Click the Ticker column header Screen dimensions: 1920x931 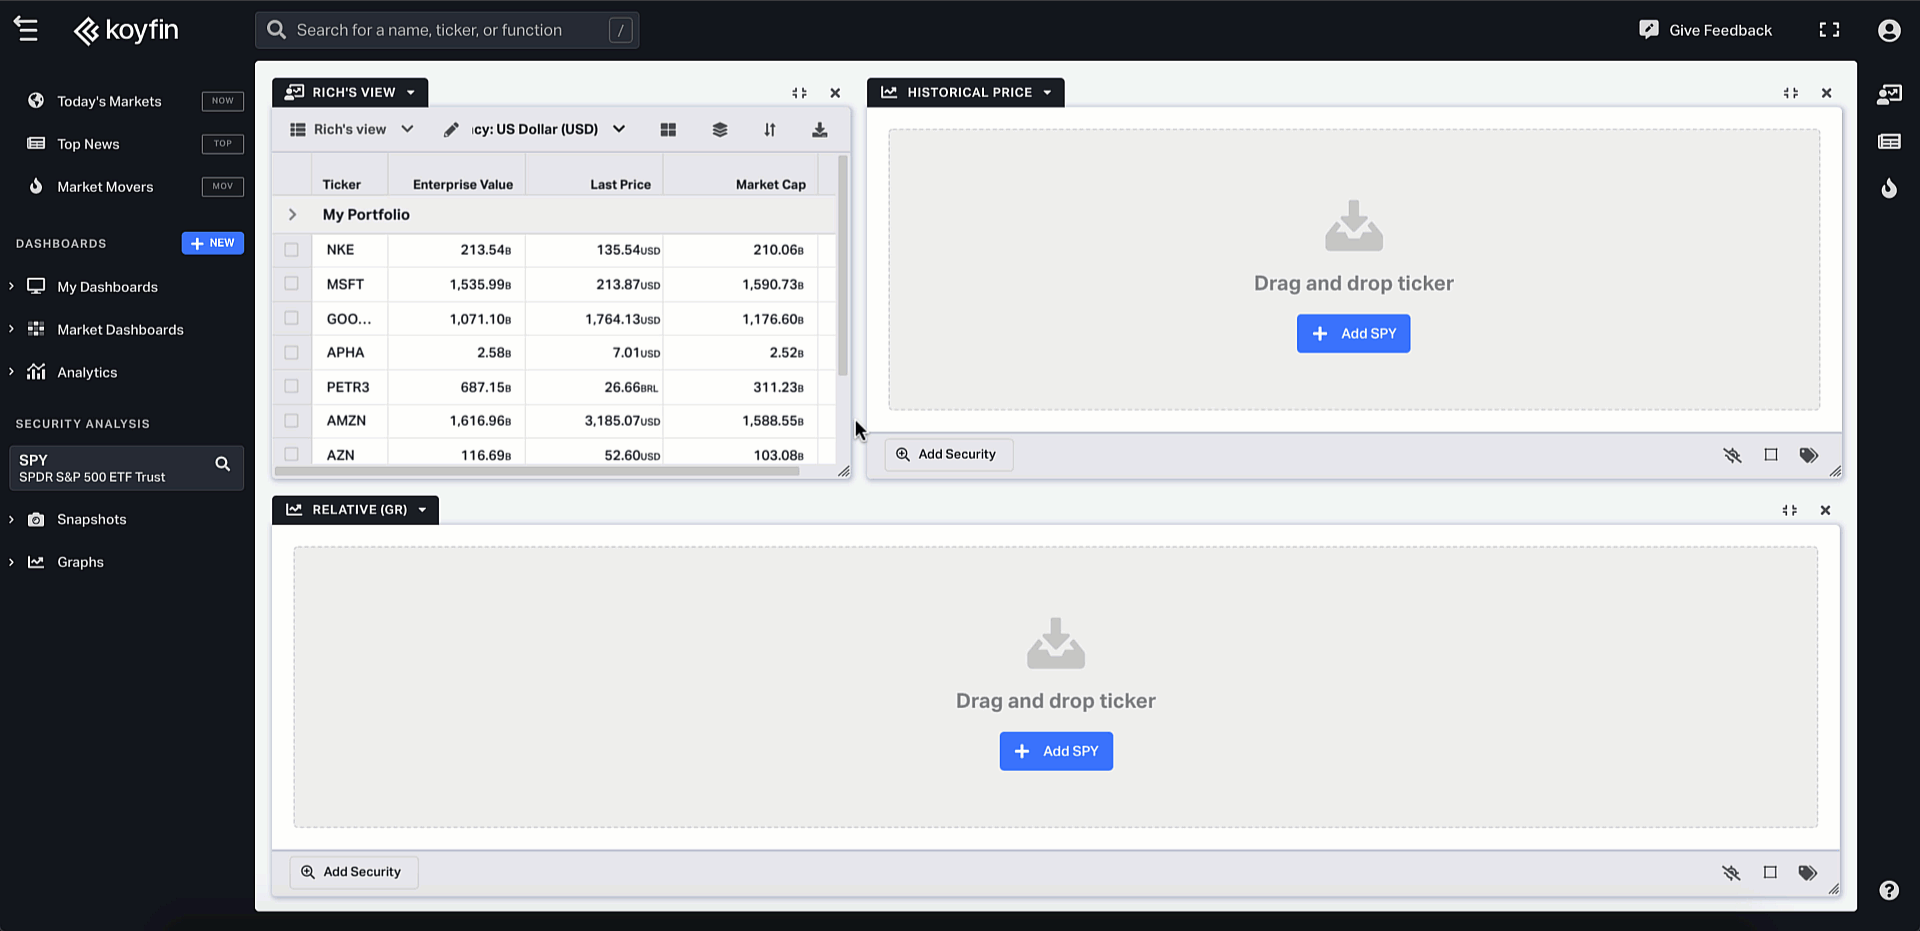342,184
